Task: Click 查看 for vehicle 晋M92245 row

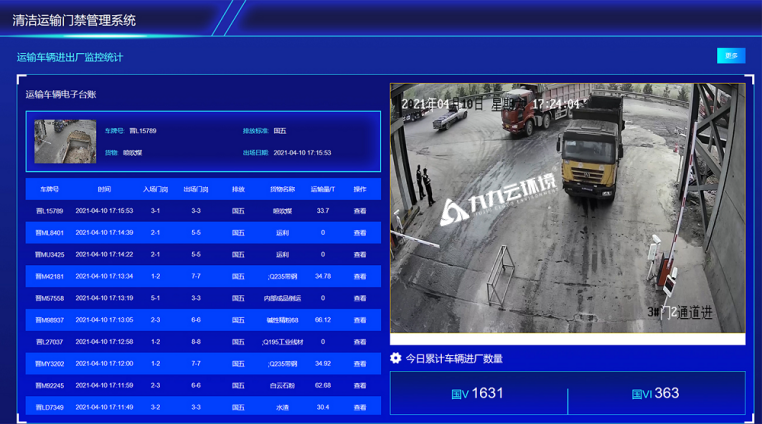Action: (360, 386)
